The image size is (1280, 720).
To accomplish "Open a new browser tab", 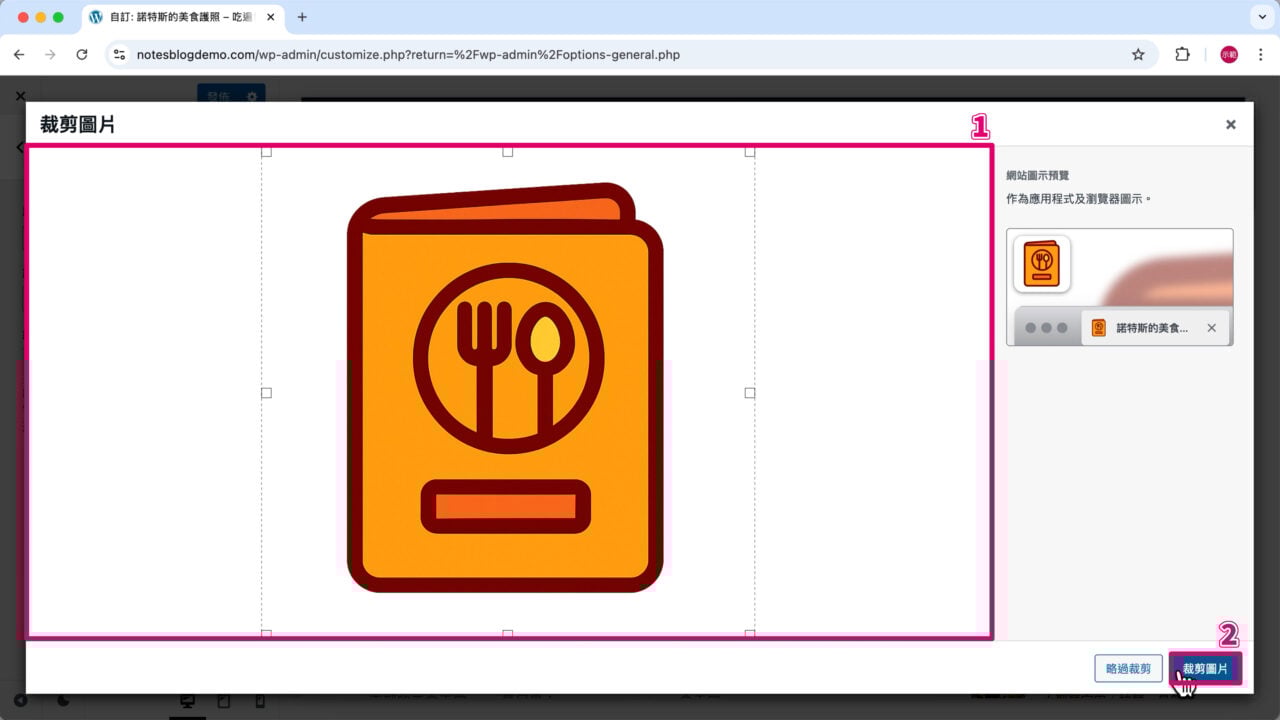I will (x=302, y=17).
